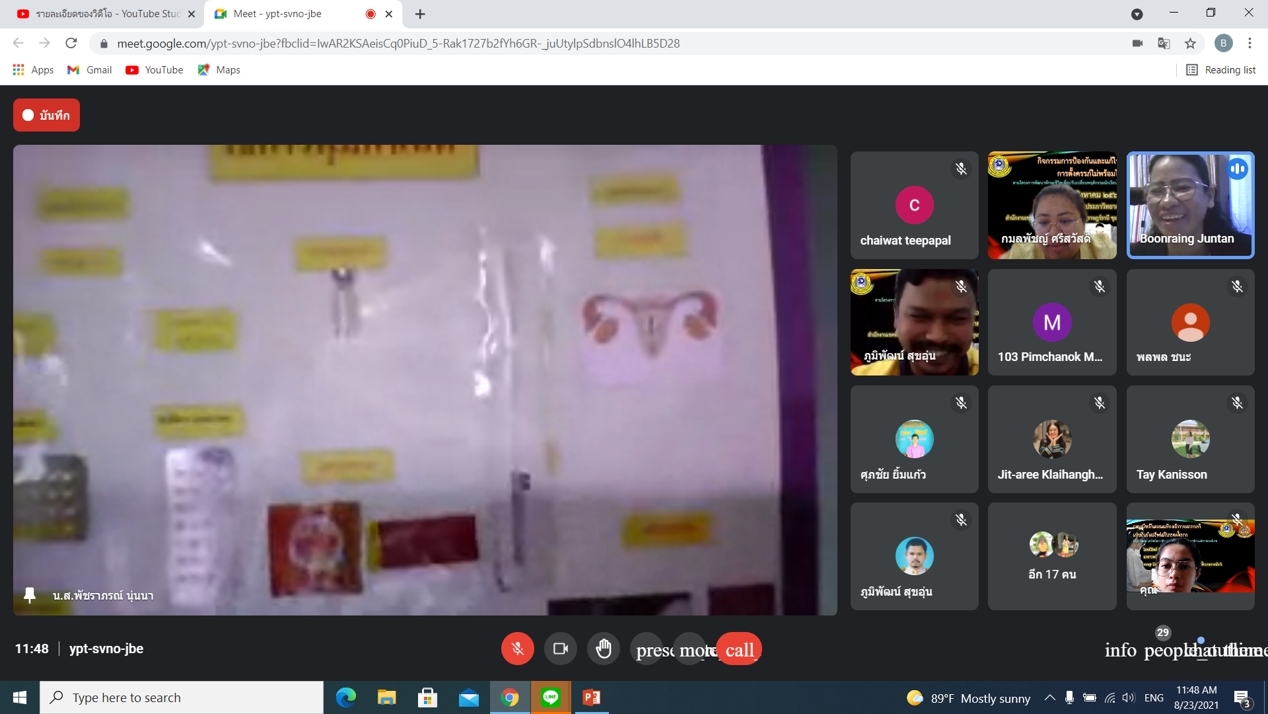Open a new browser tab
The image size is (1268, 714).
(420, 14)
